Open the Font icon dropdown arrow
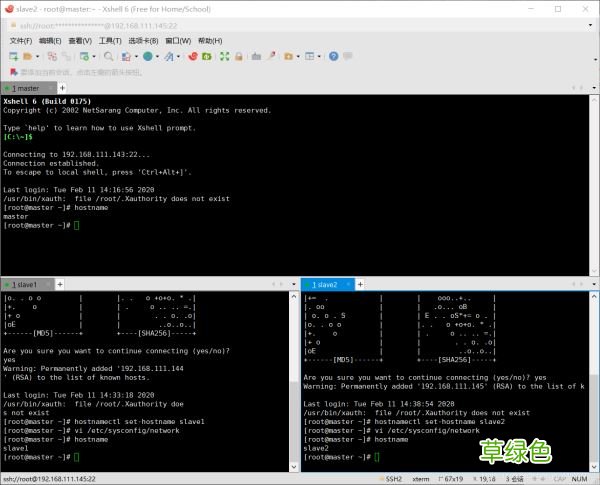The image size is (600, 485). (178, 57)
